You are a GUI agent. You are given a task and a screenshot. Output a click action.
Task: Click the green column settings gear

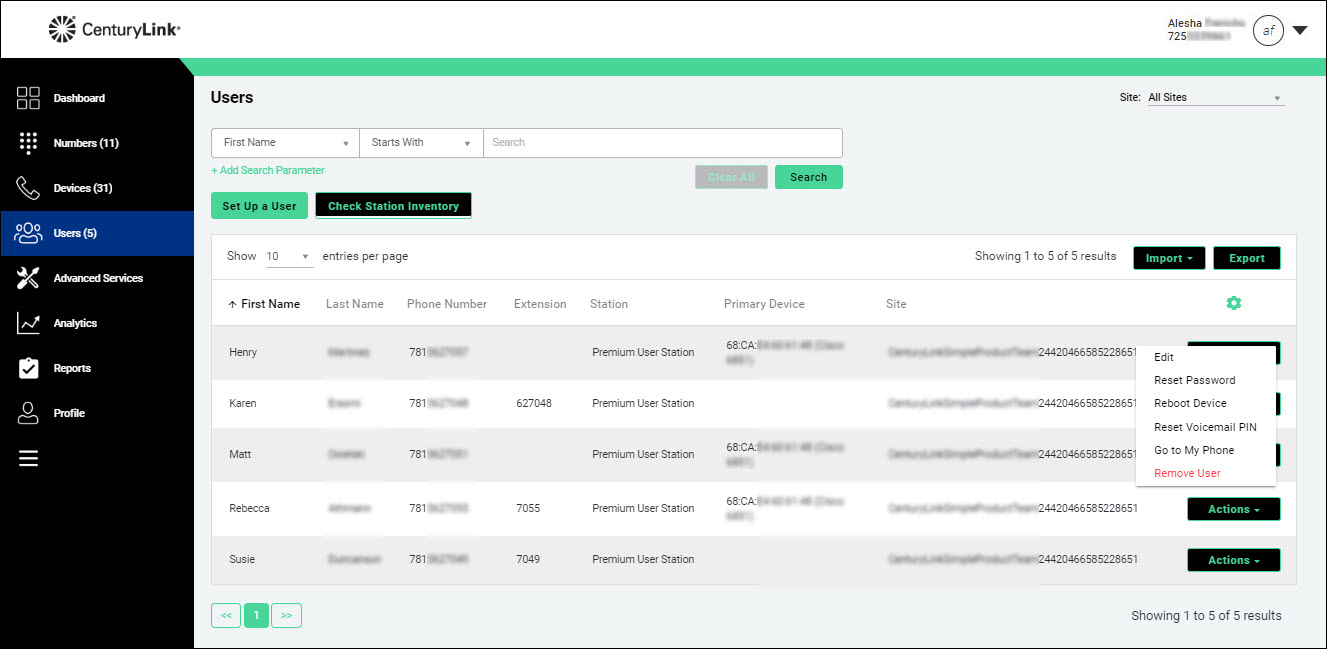(x=1233, y=303)
